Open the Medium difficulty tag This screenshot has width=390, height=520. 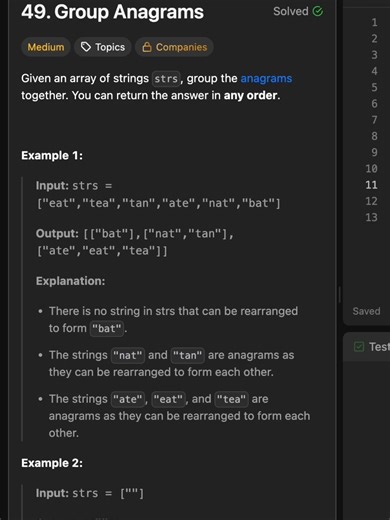point(46,47)
